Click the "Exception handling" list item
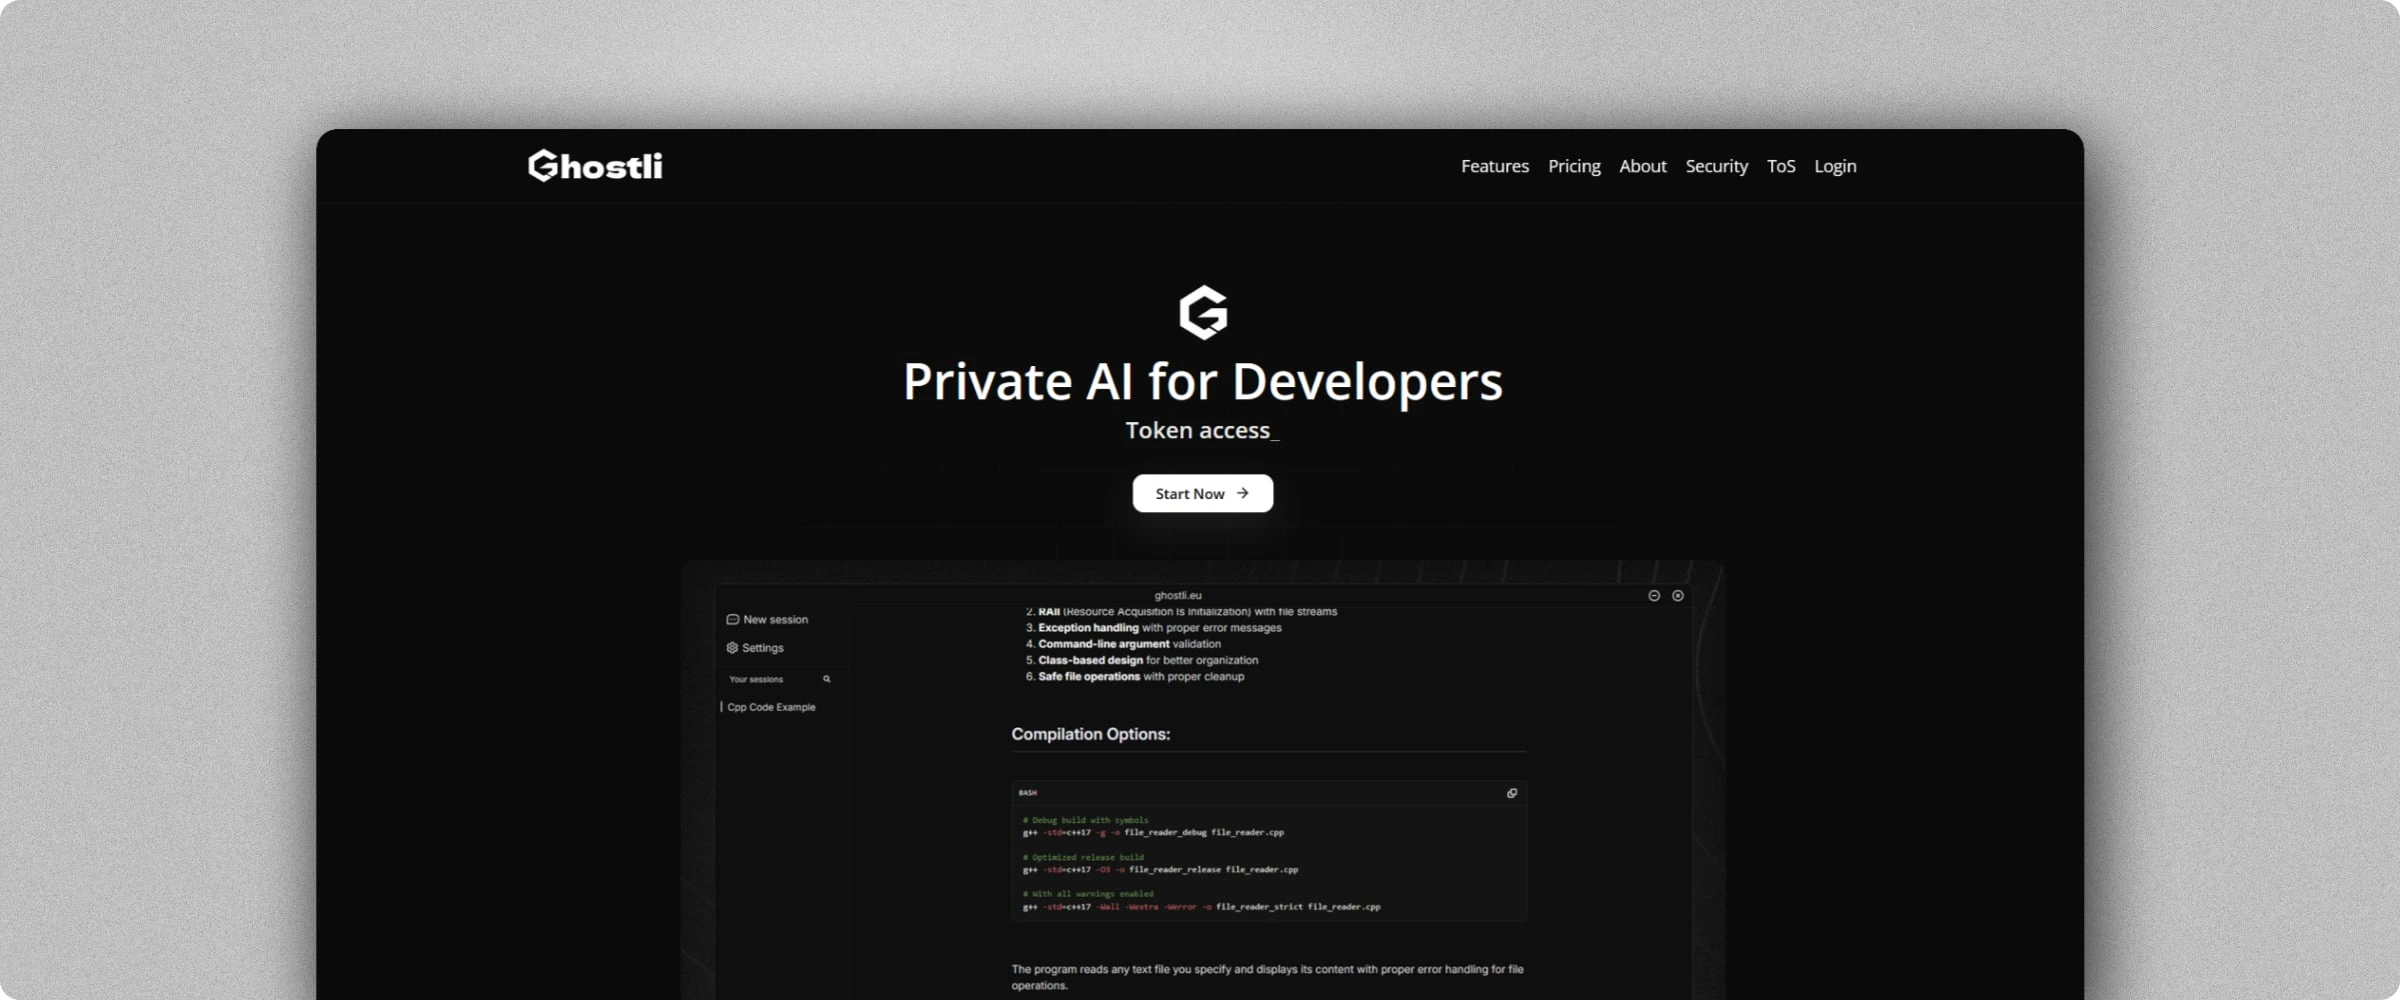Image resolution: width=2400 pixels, height=1000 pixels. click(1154, 628)
